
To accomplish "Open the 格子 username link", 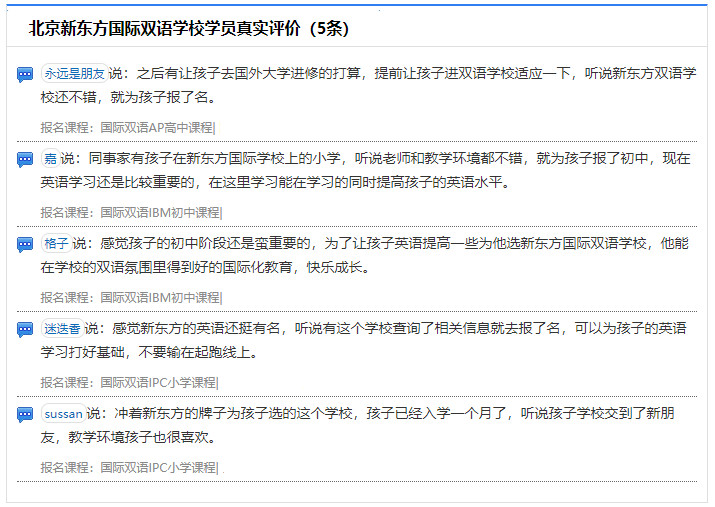I will (x=56, y=243).
